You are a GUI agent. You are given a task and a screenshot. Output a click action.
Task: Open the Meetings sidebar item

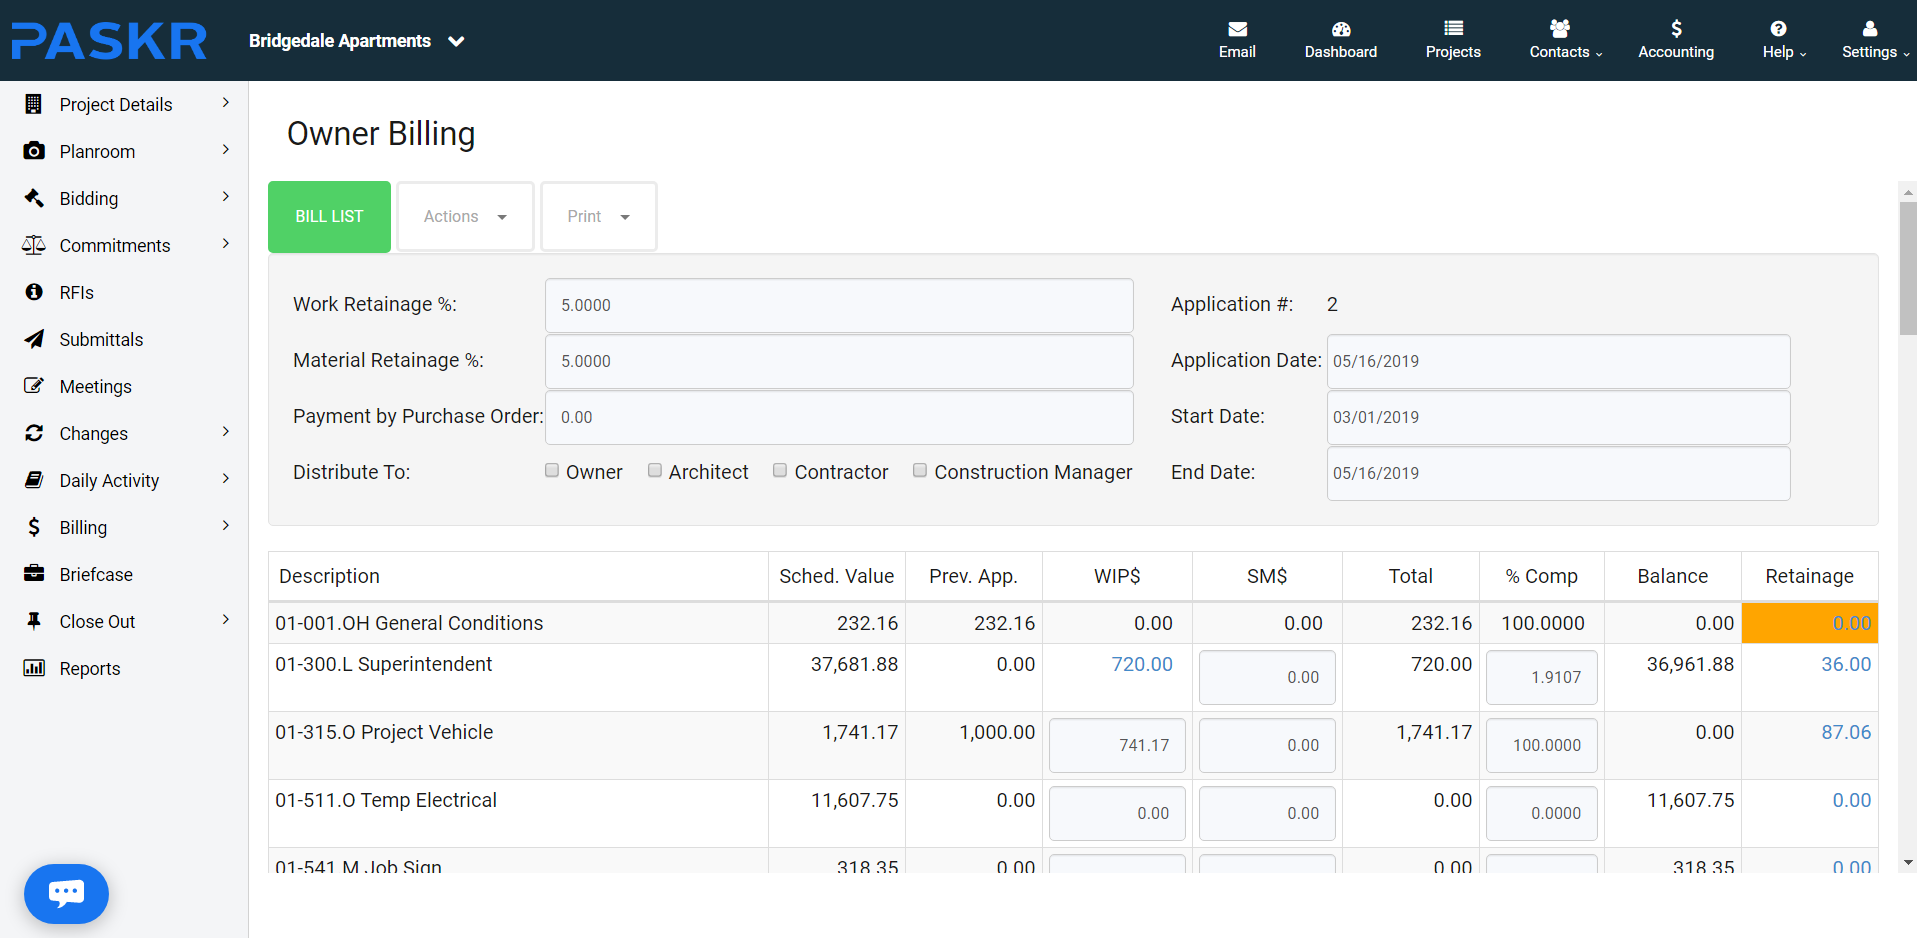point(95,387)
